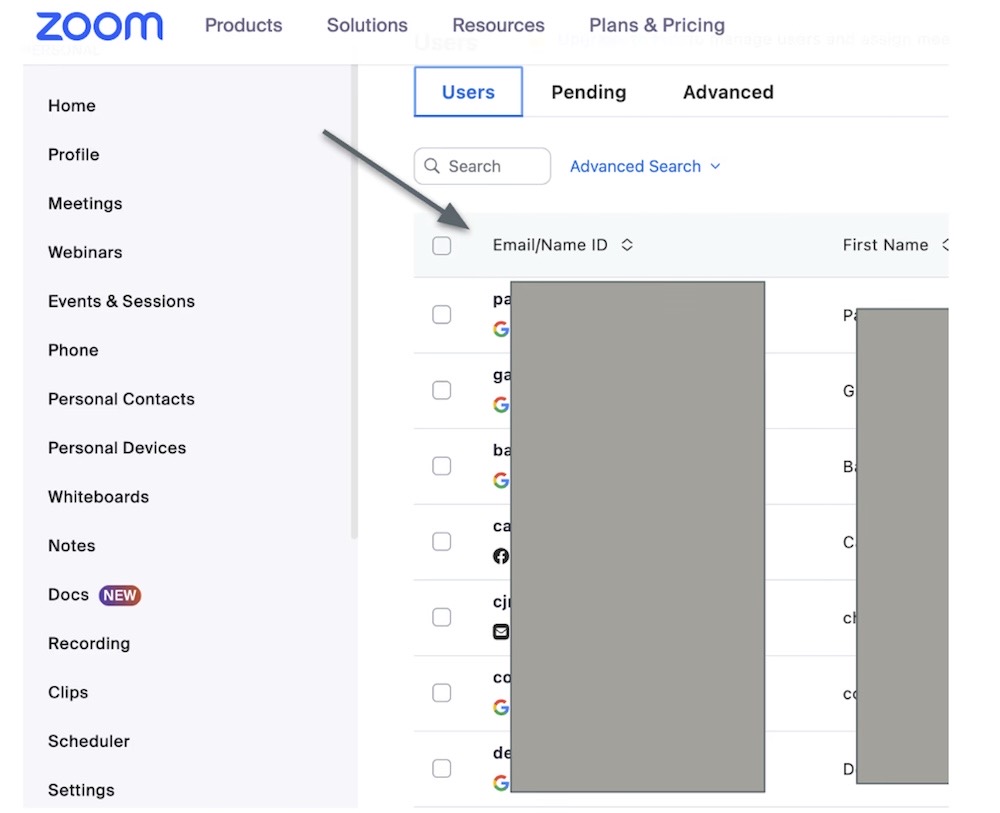This screenshot has height=813, width=1000.
Task: Check the select-all checkbox in the table header
Action: (x=442, y=245)
